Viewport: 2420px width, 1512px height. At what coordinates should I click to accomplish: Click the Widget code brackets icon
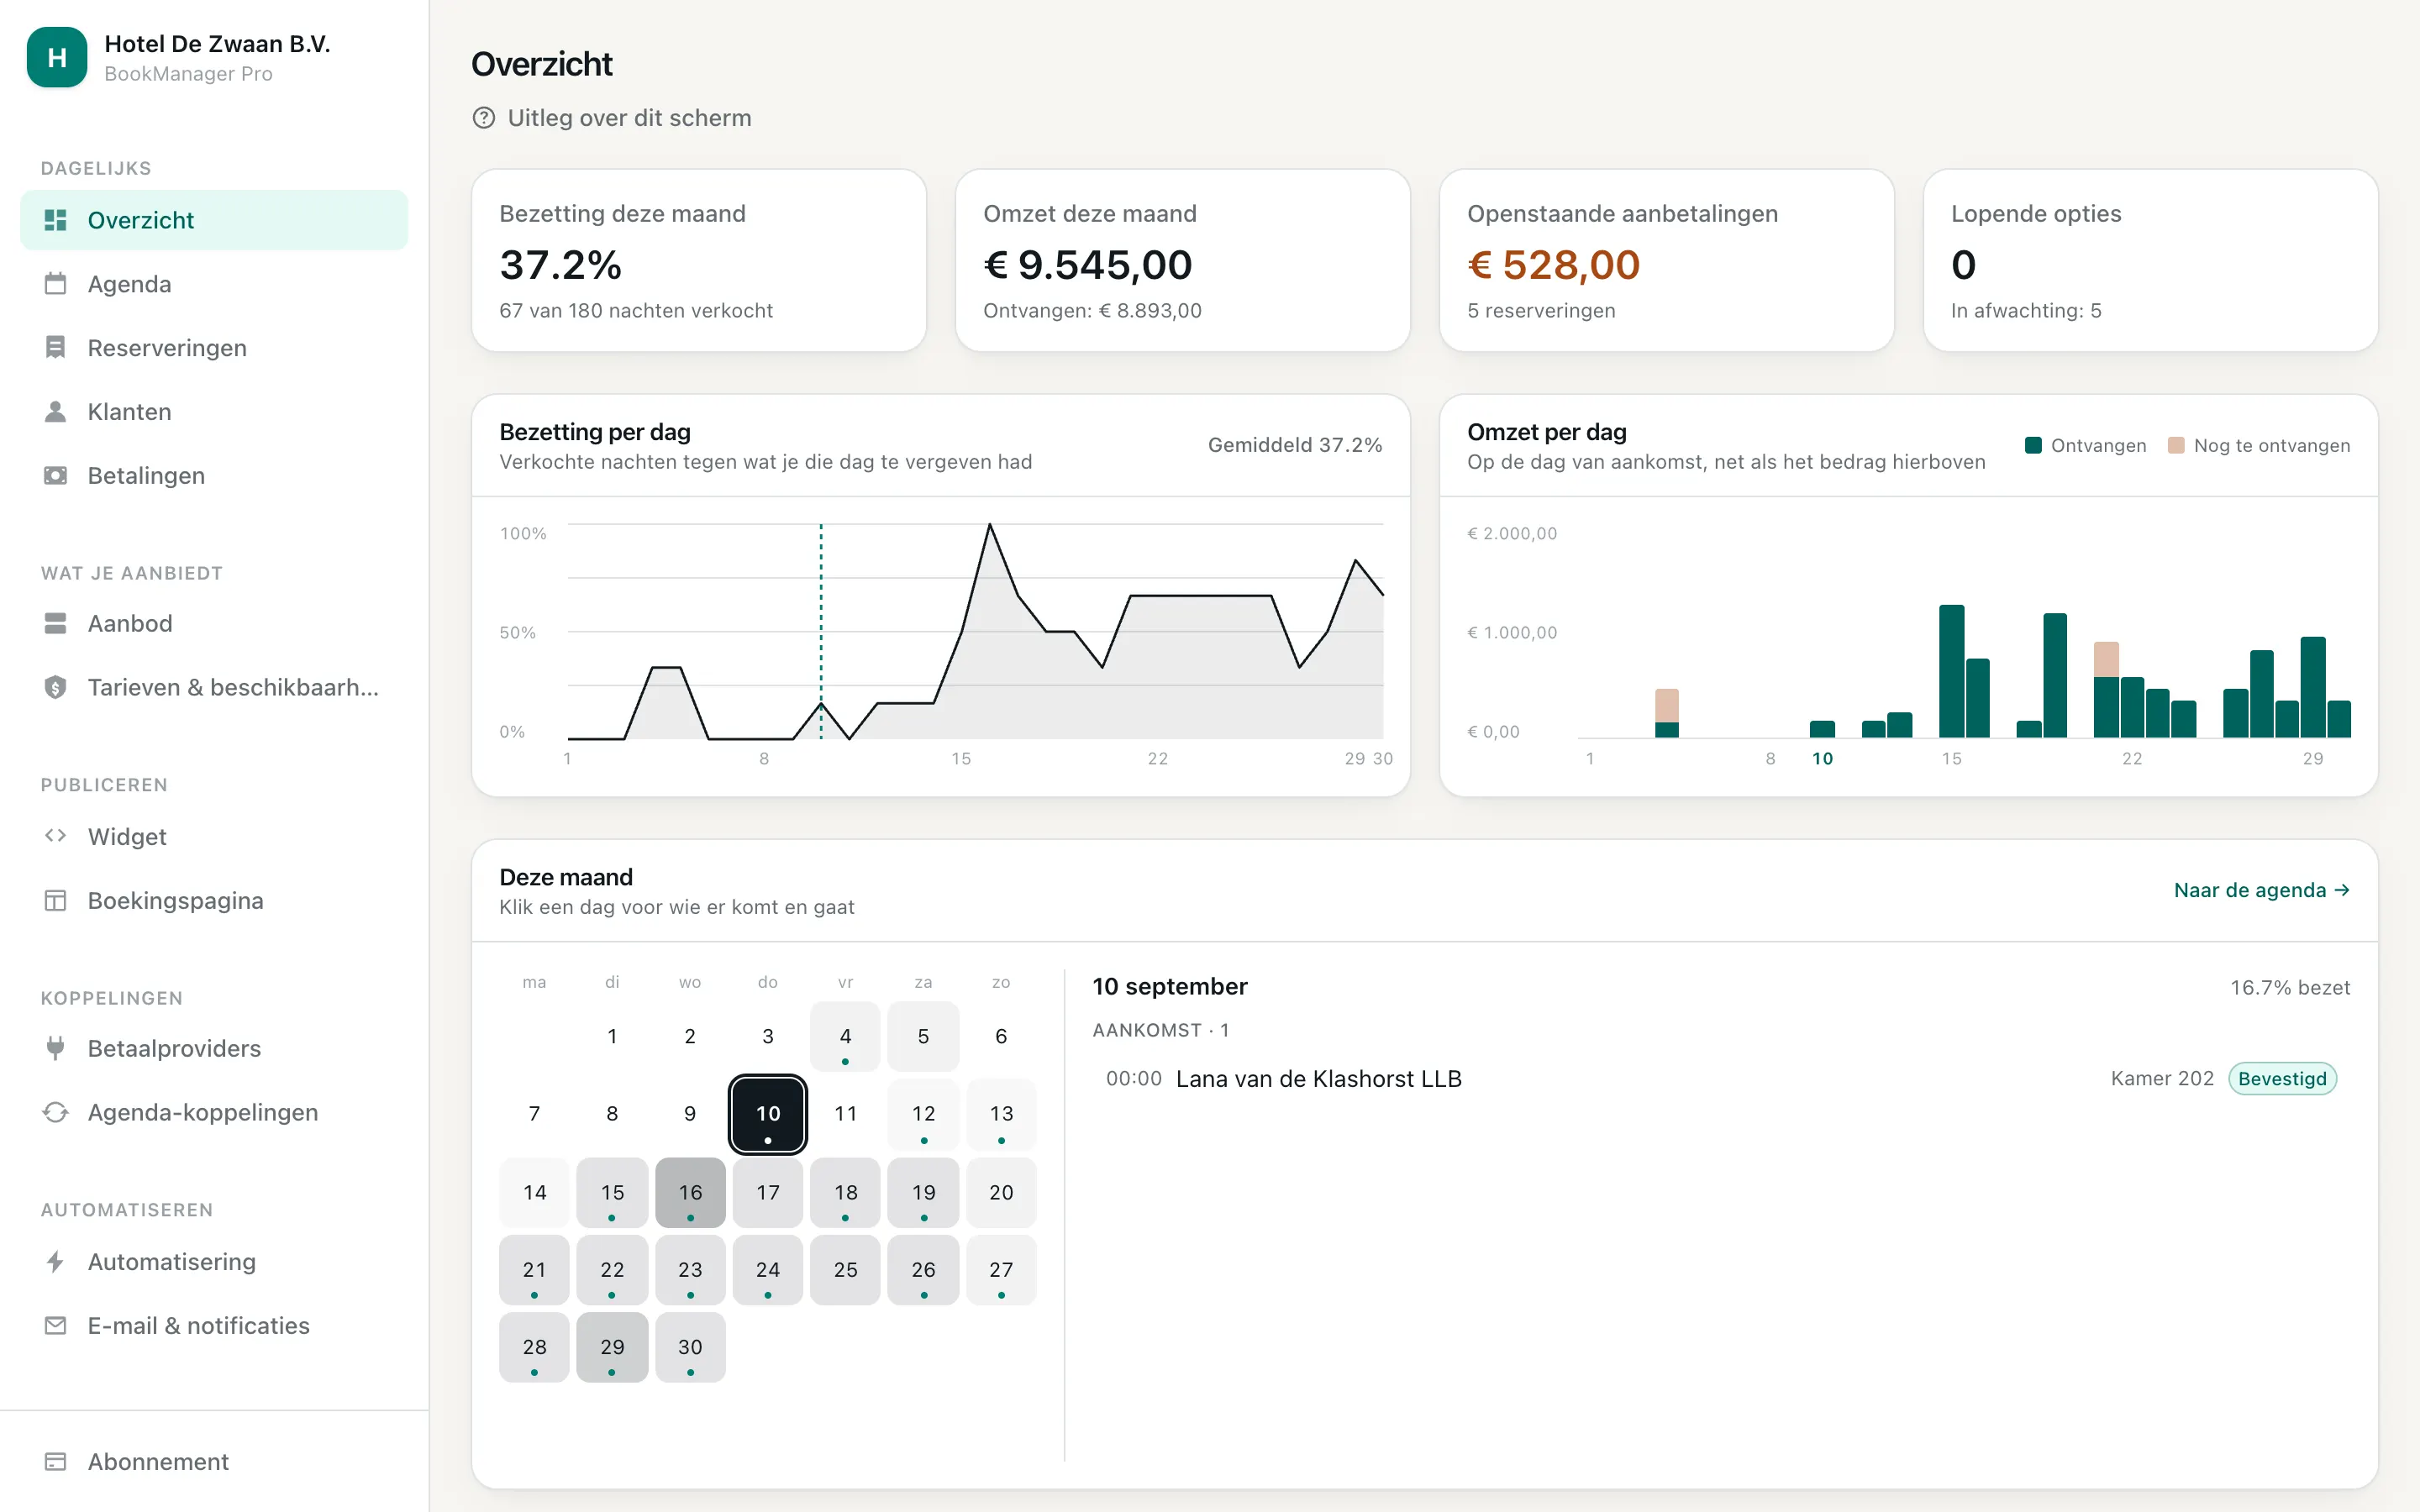[x=56, y=836]
